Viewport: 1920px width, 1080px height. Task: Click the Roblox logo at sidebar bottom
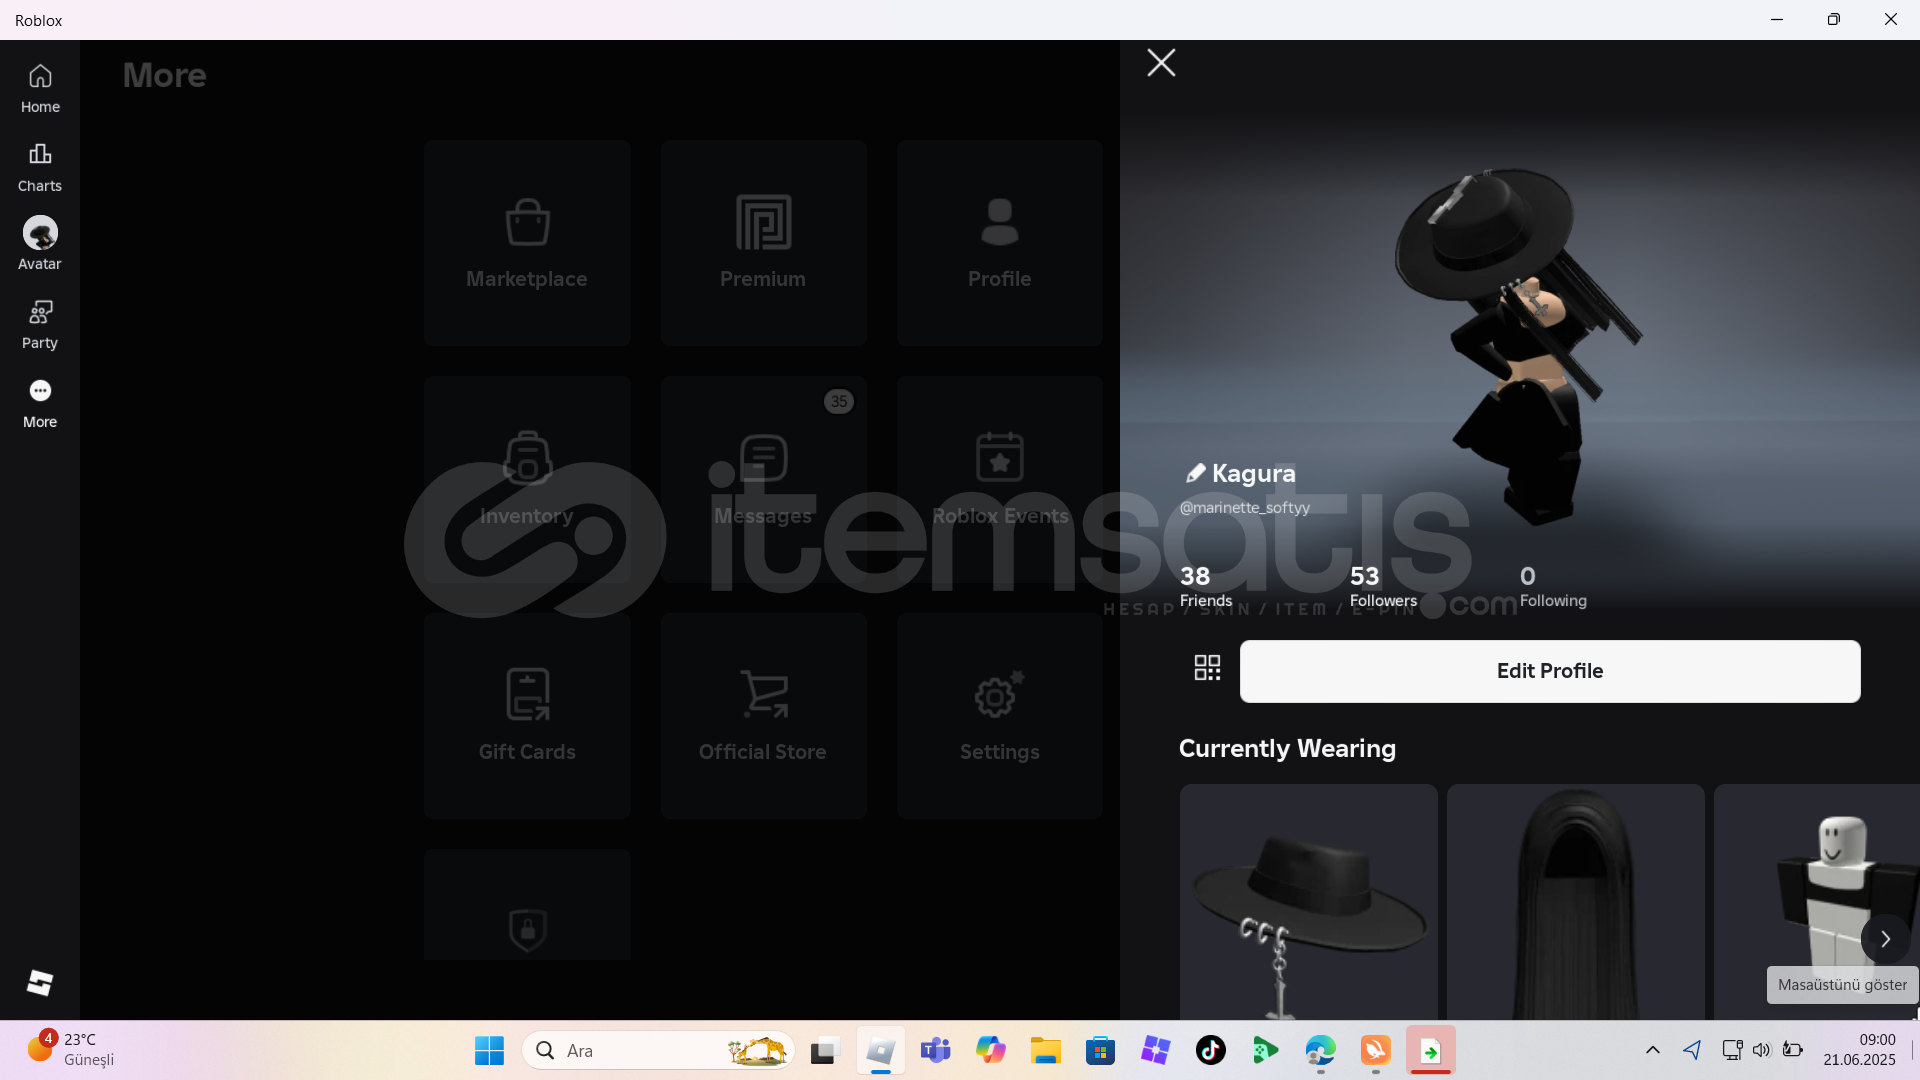tap(40, 983)
